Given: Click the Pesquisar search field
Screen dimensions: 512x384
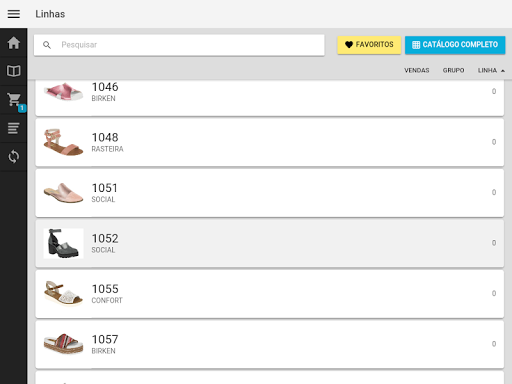Looking at the screenshot, I should click(179, 45).
